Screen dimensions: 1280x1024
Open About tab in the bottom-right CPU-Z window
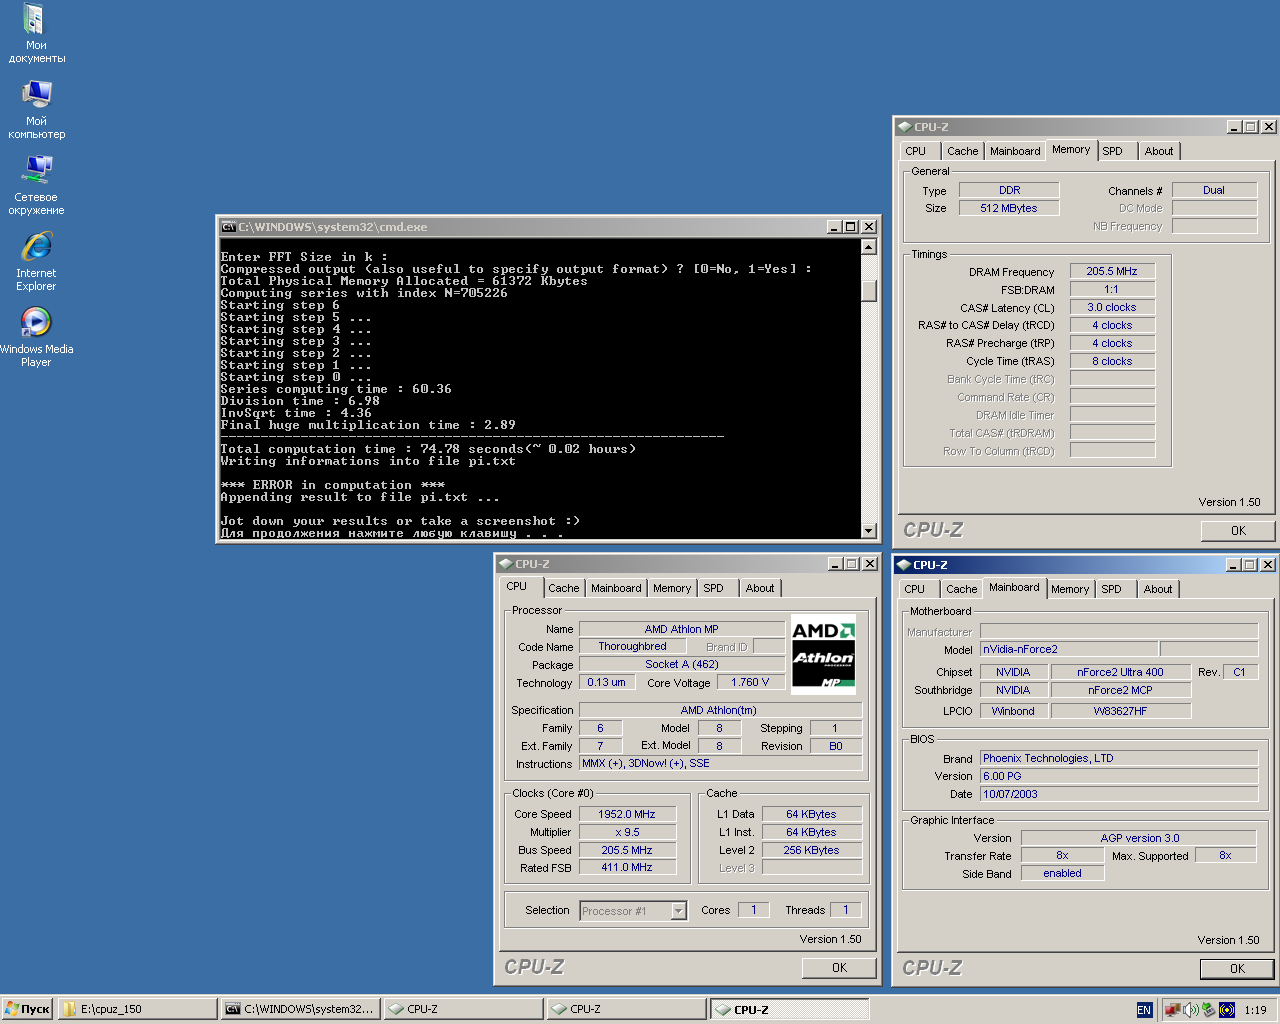(x=1158, y=589)
